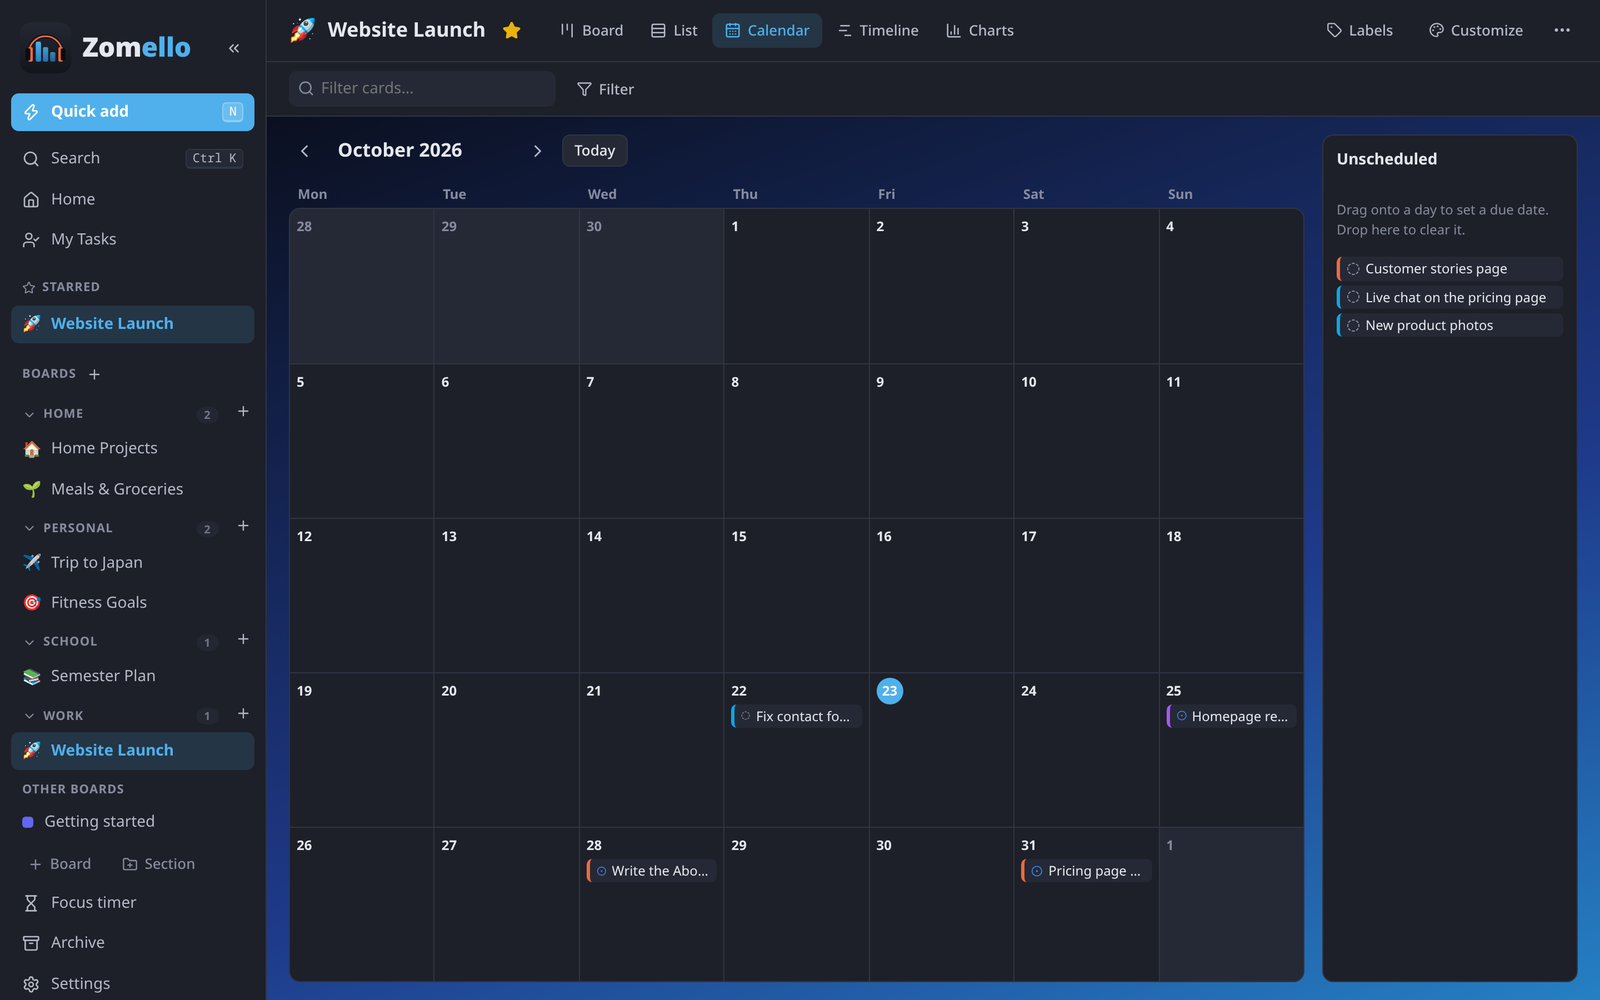Open the Filter dropdown
Viewport: 1600px width, 1000px height.
(605, 89)
